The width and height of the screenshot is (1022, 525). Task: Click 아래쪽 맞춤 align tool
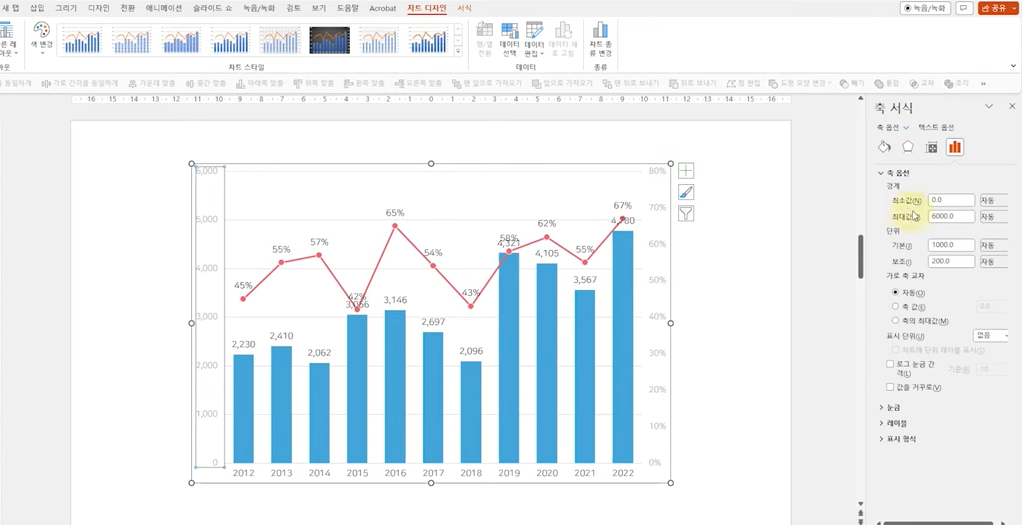(259, 83)
